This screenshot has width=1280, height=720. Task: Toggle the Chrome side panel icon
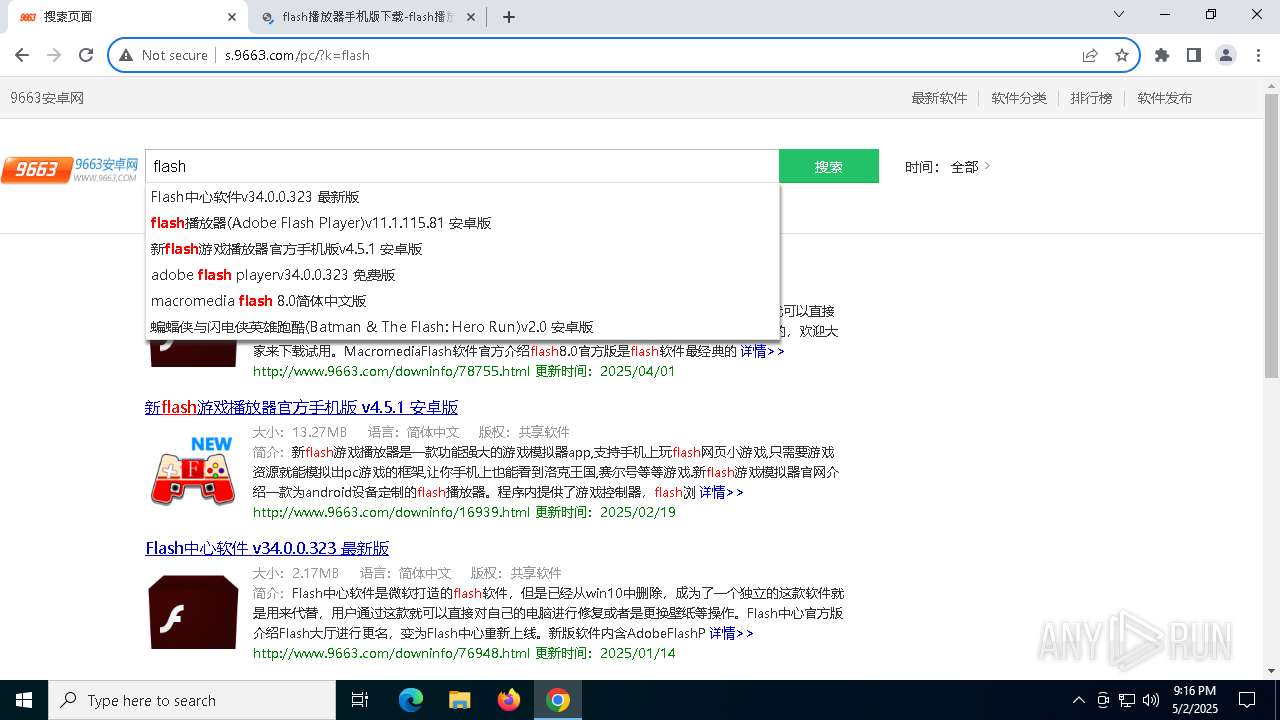[1194, 55]
